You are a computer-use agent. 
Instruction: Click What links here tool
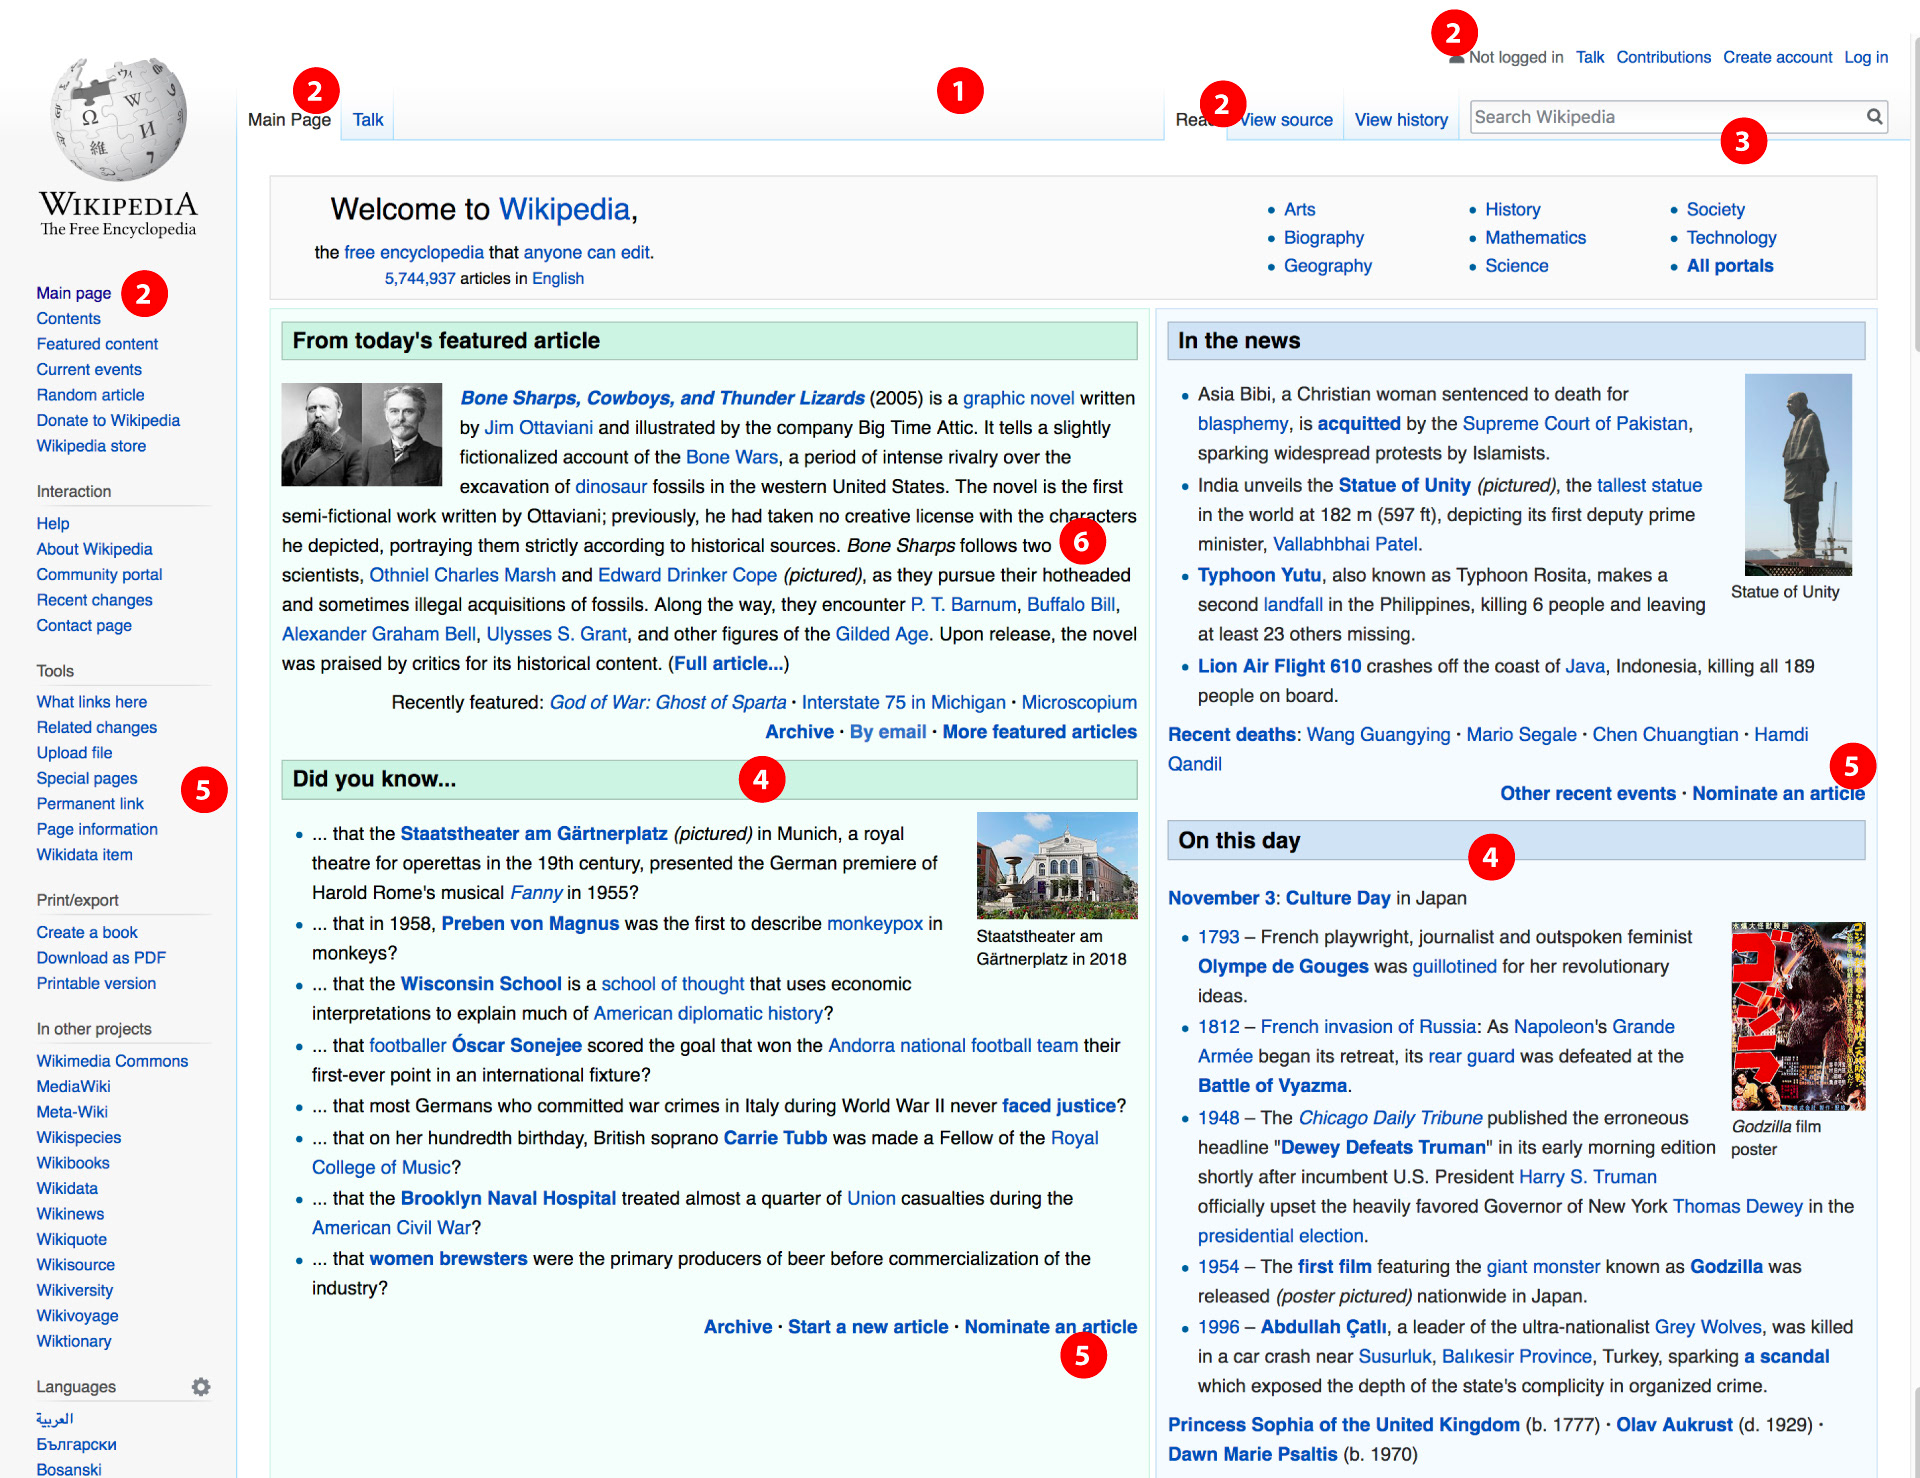pos(91,702)
